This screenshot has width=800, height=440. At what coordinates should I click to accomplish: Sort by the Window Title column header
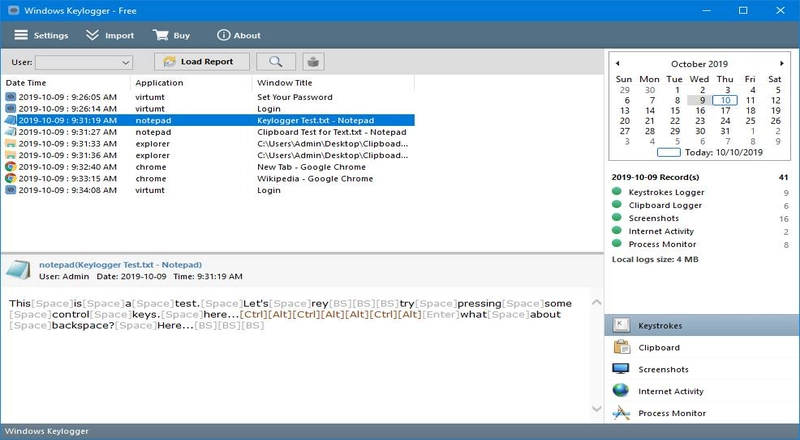tap(333, 83)
